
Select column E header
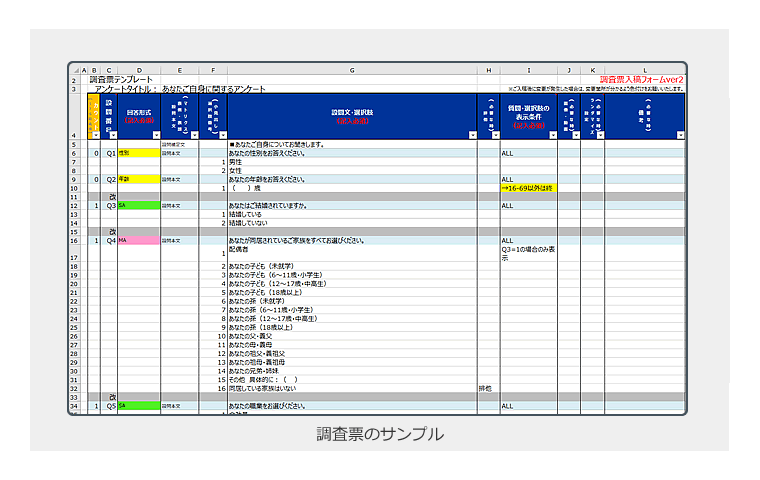[179, 71]
